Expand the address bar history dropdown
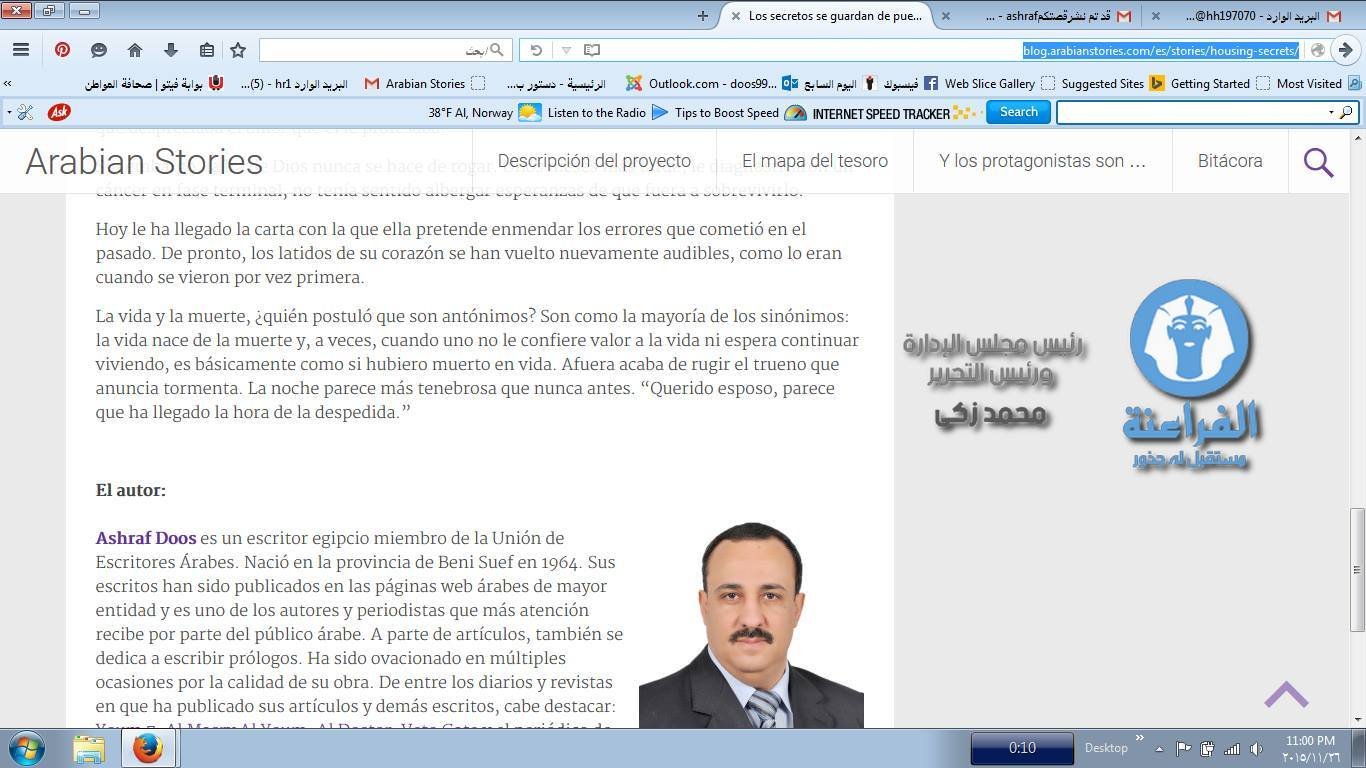This screenshot has width=1366, height=768. [566, 50]
